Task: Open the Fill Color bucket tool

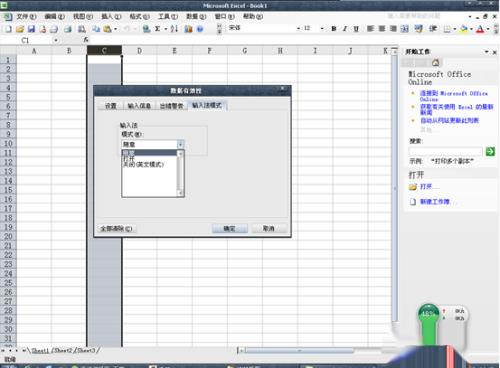Action: pos(464,29)
